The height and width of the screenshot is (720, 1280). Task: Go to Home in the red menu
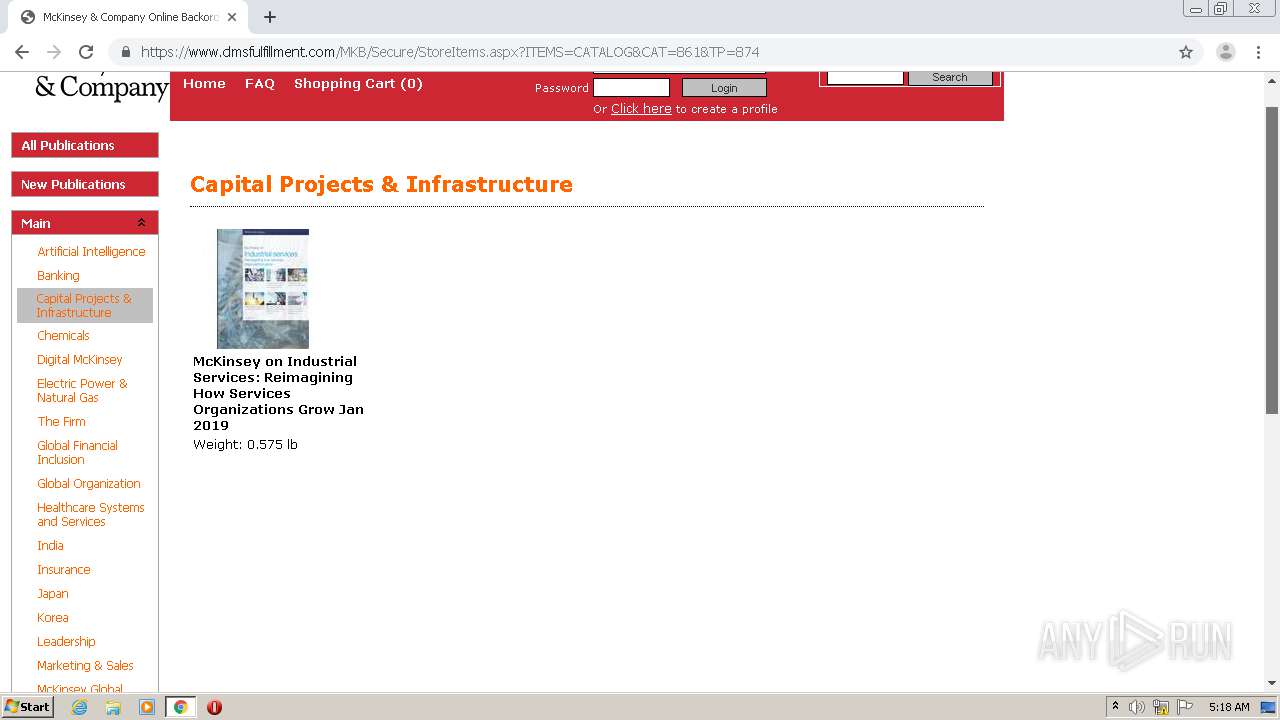[x=204, y=84]
